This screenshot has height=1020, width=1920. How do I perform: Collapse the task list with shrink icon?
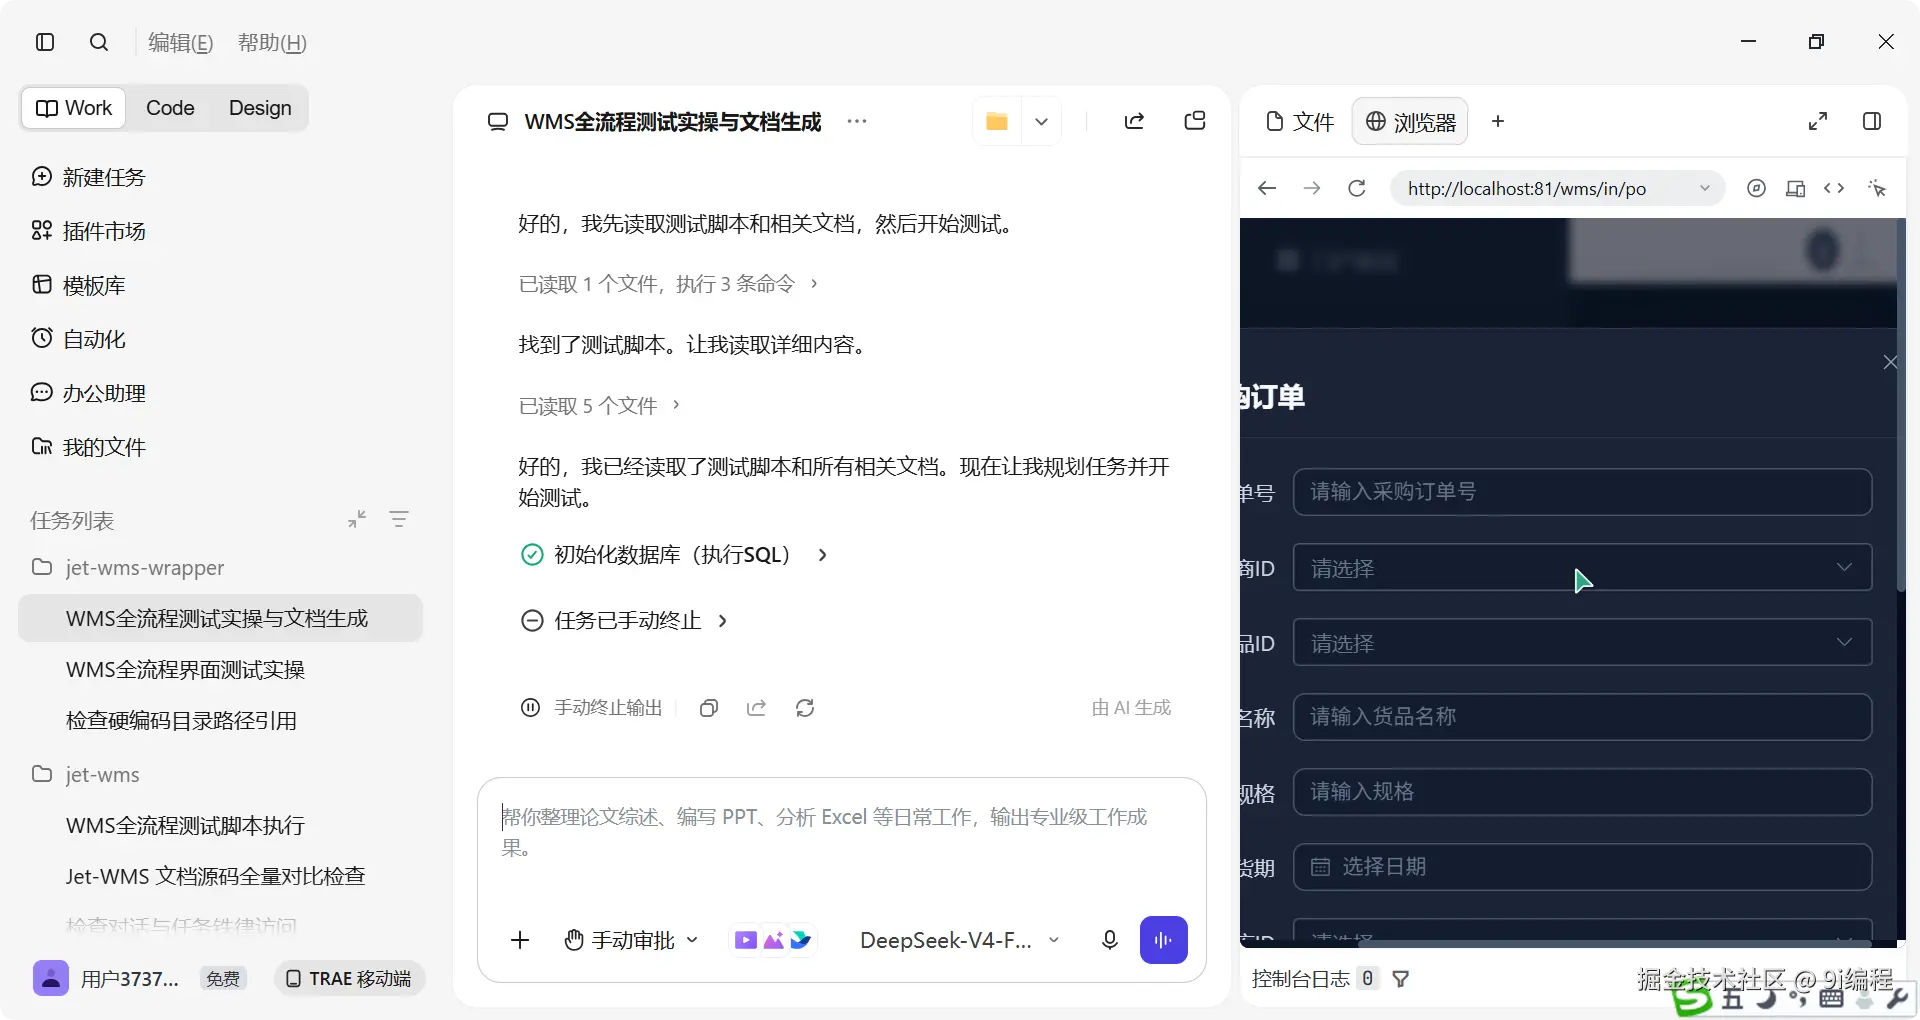coord(357,519)
